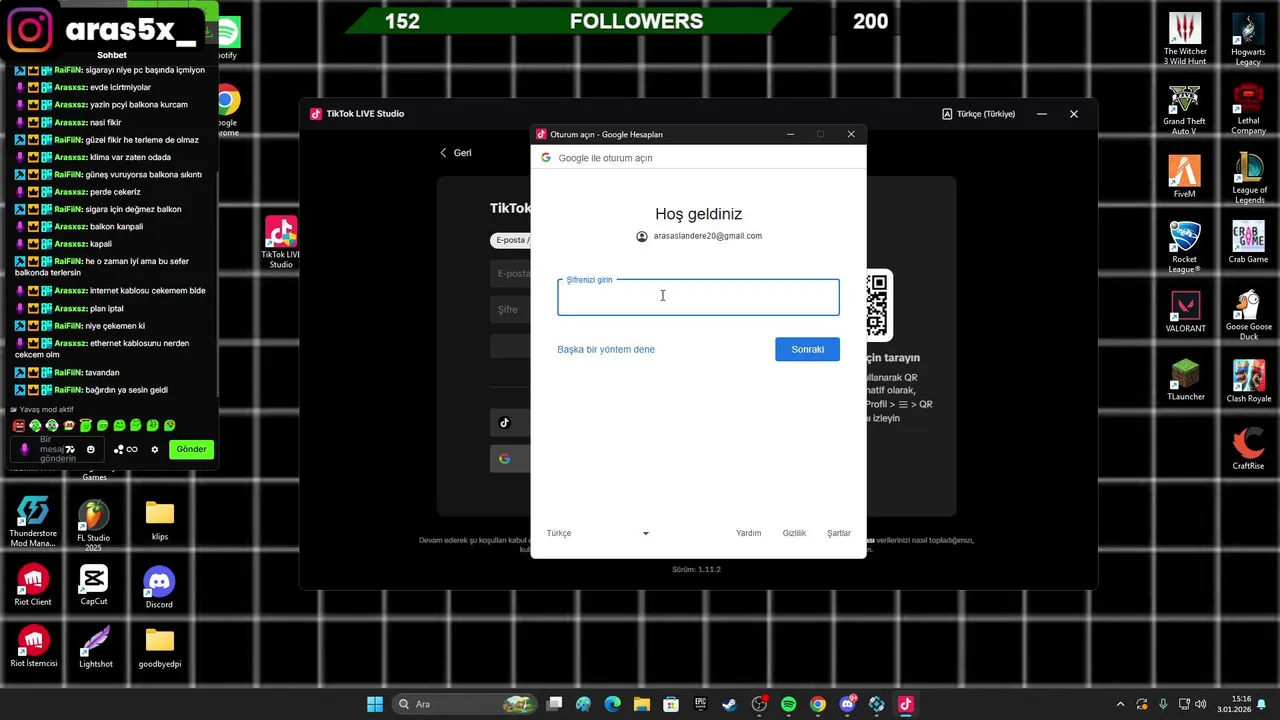
Task: Expand the hidden system tray icons chevron
Action: pyautogui.click(x=1120, y=704)
